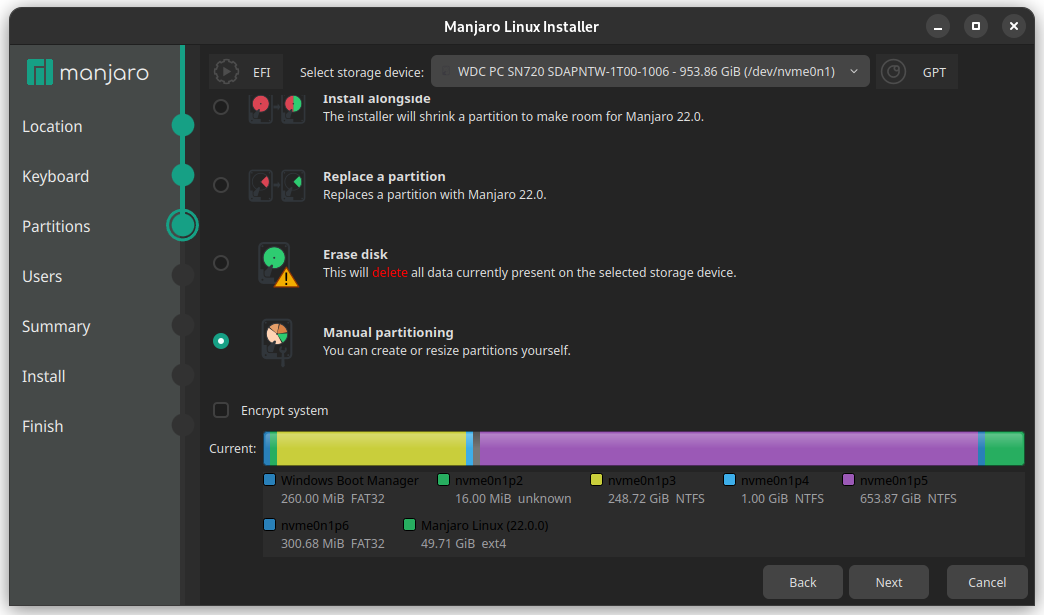The width and height of the screenshot is (1044, 615).
Task: Click '248.72 GiB NTFS' size text
Action: (656, 499)
